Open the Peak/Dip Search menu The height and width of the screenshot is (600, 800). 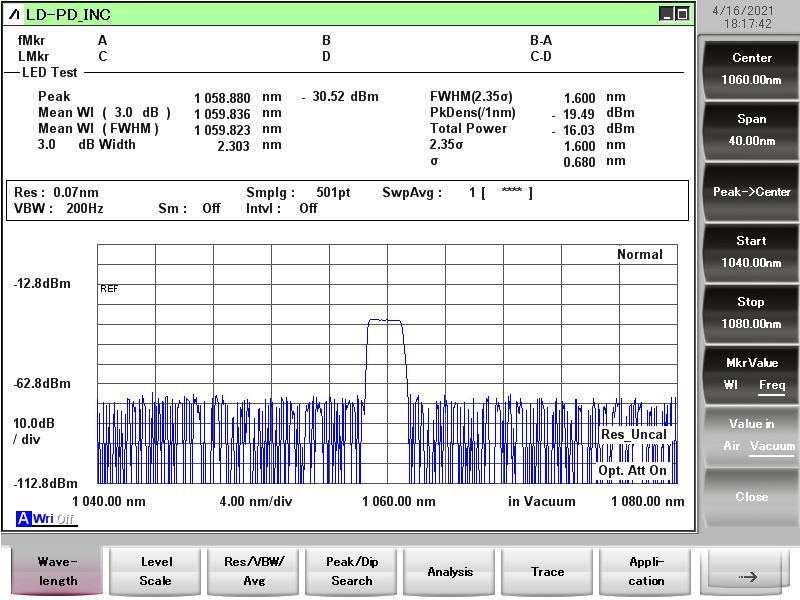351,571
